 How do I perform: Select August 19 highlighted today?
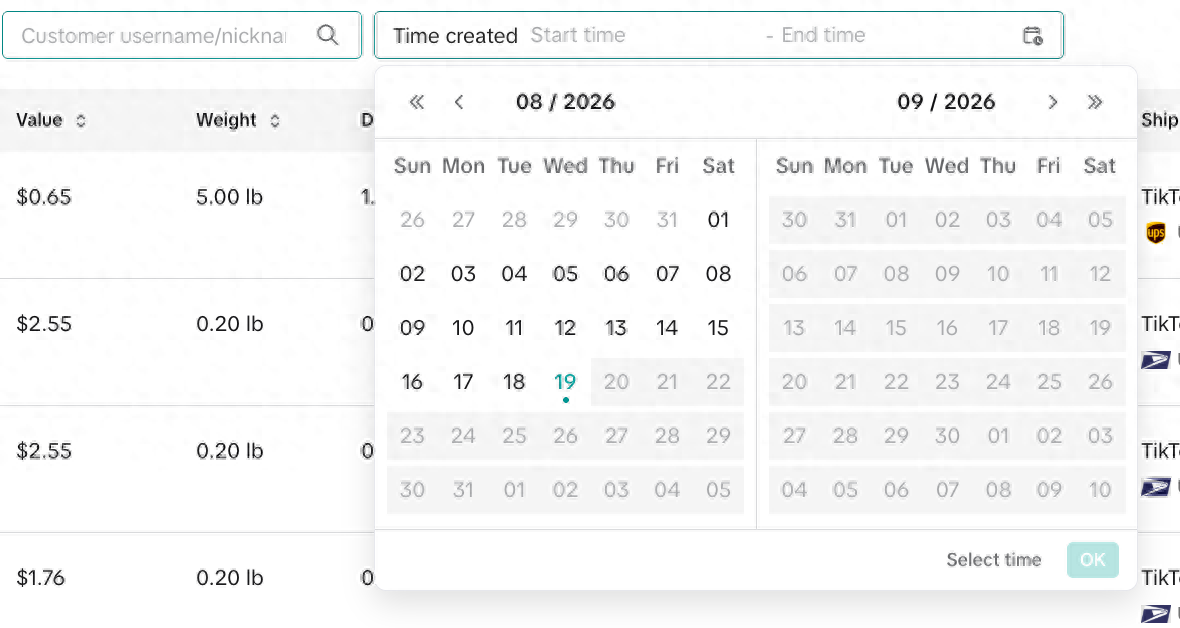(x=565, y=382)
